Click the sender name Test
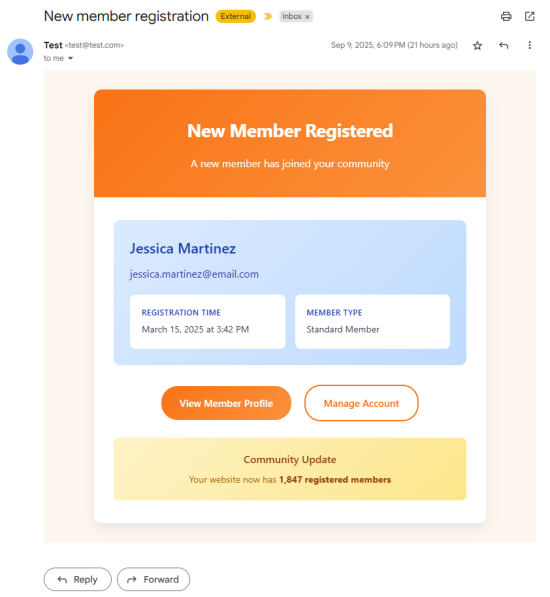The image size is (550, 597). pyautogui.click(x=53, y=45)
